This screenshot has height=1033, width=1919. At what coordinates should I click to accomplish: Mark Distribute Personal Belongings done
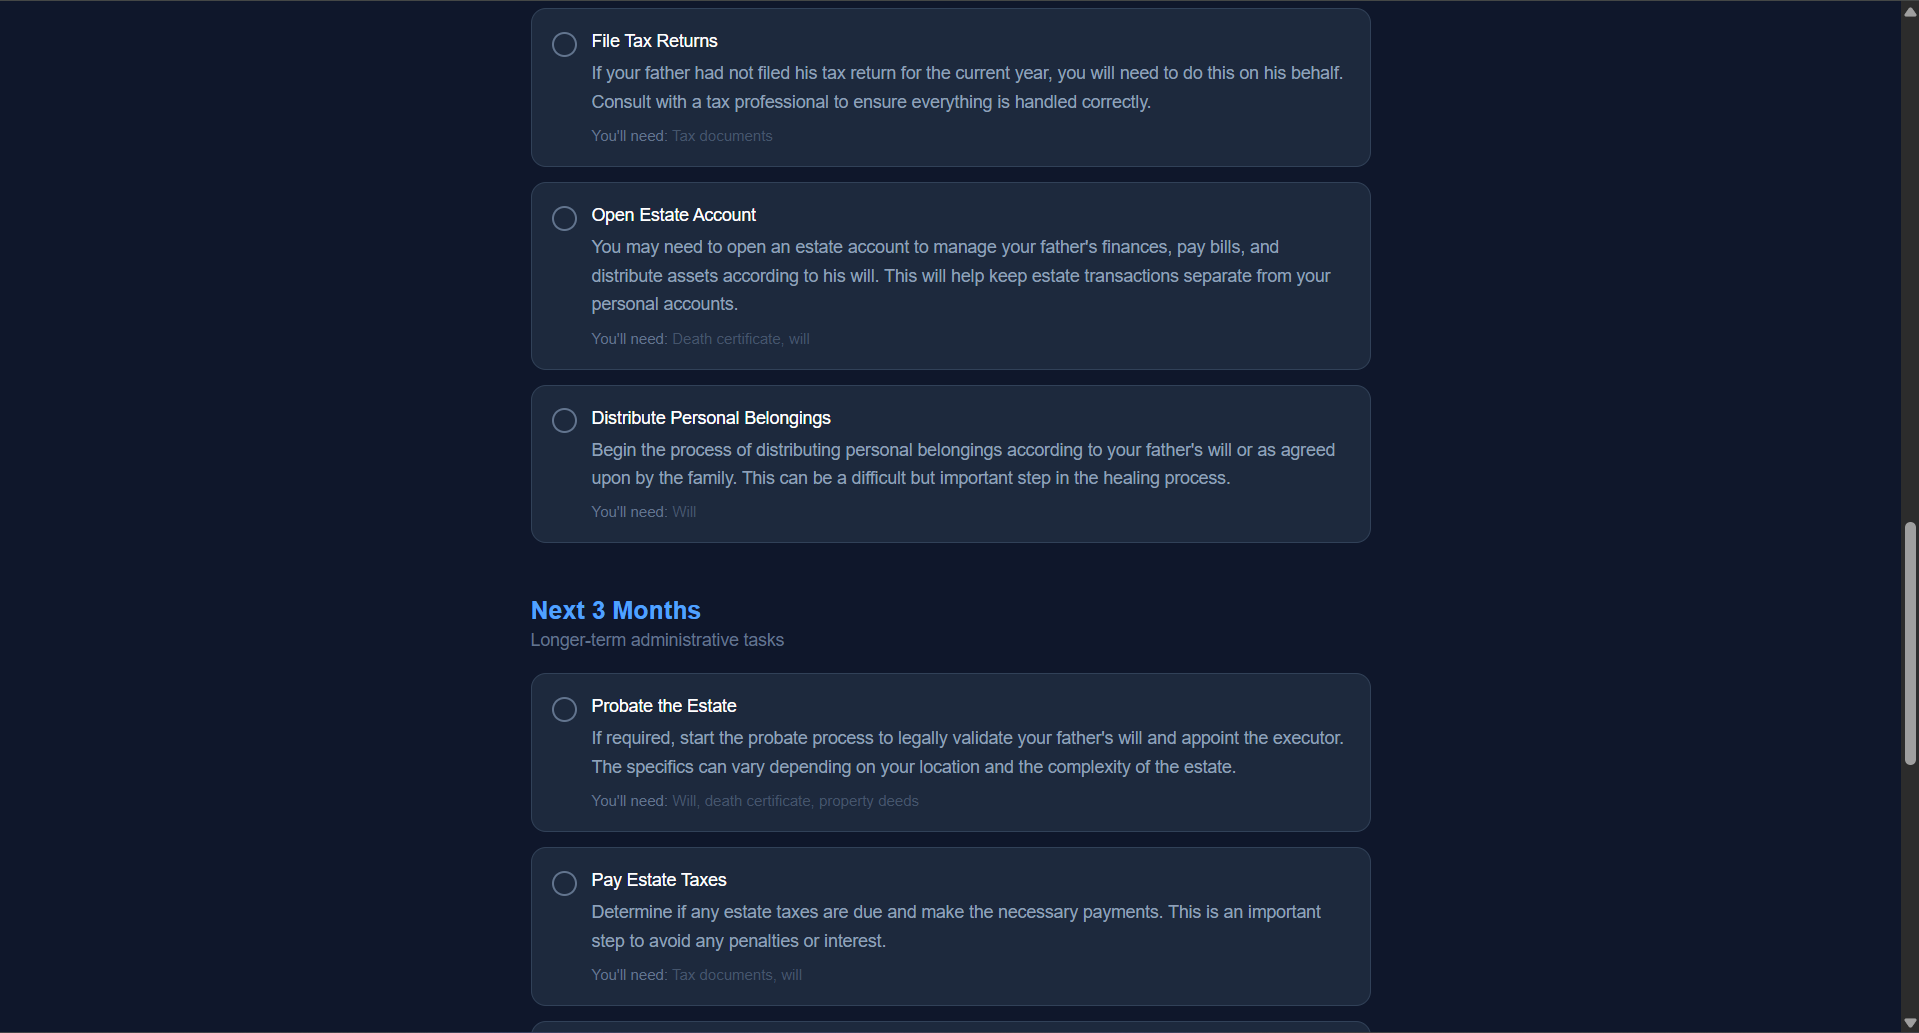[x=563, y=420]
